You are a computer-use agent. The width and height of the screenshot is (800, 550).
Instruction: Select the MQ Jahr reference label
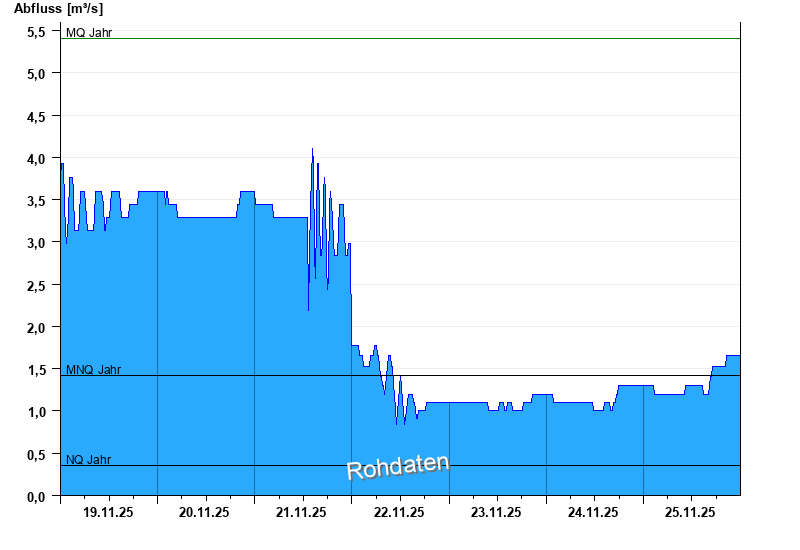89,32
